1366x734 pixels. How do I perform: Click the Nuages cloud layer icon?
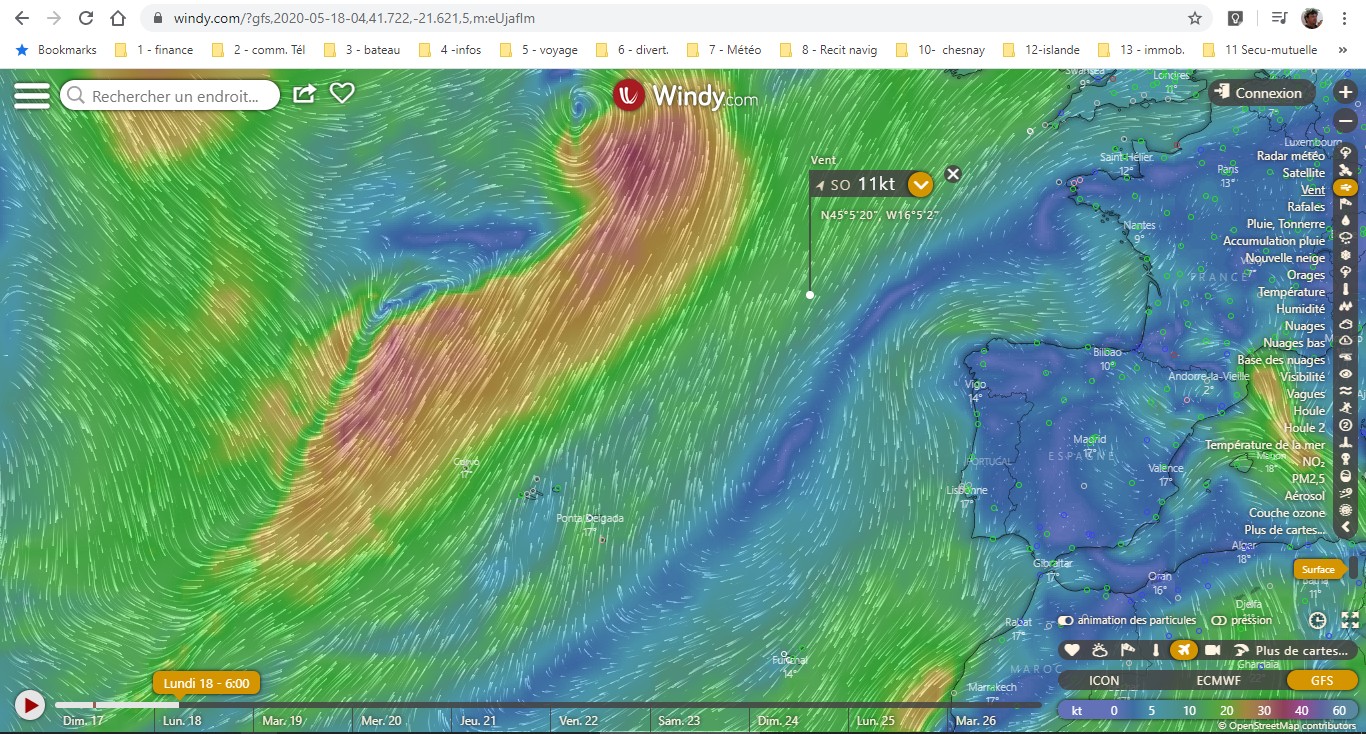pyautogui.click(x=1345, y=325)
